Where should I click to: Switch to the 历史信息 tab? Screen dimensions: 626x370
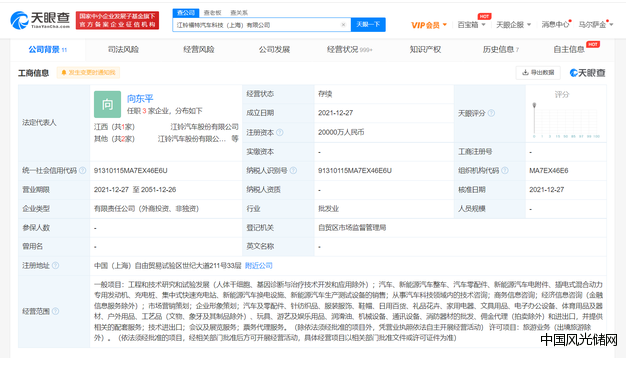(x=501, y=49)
